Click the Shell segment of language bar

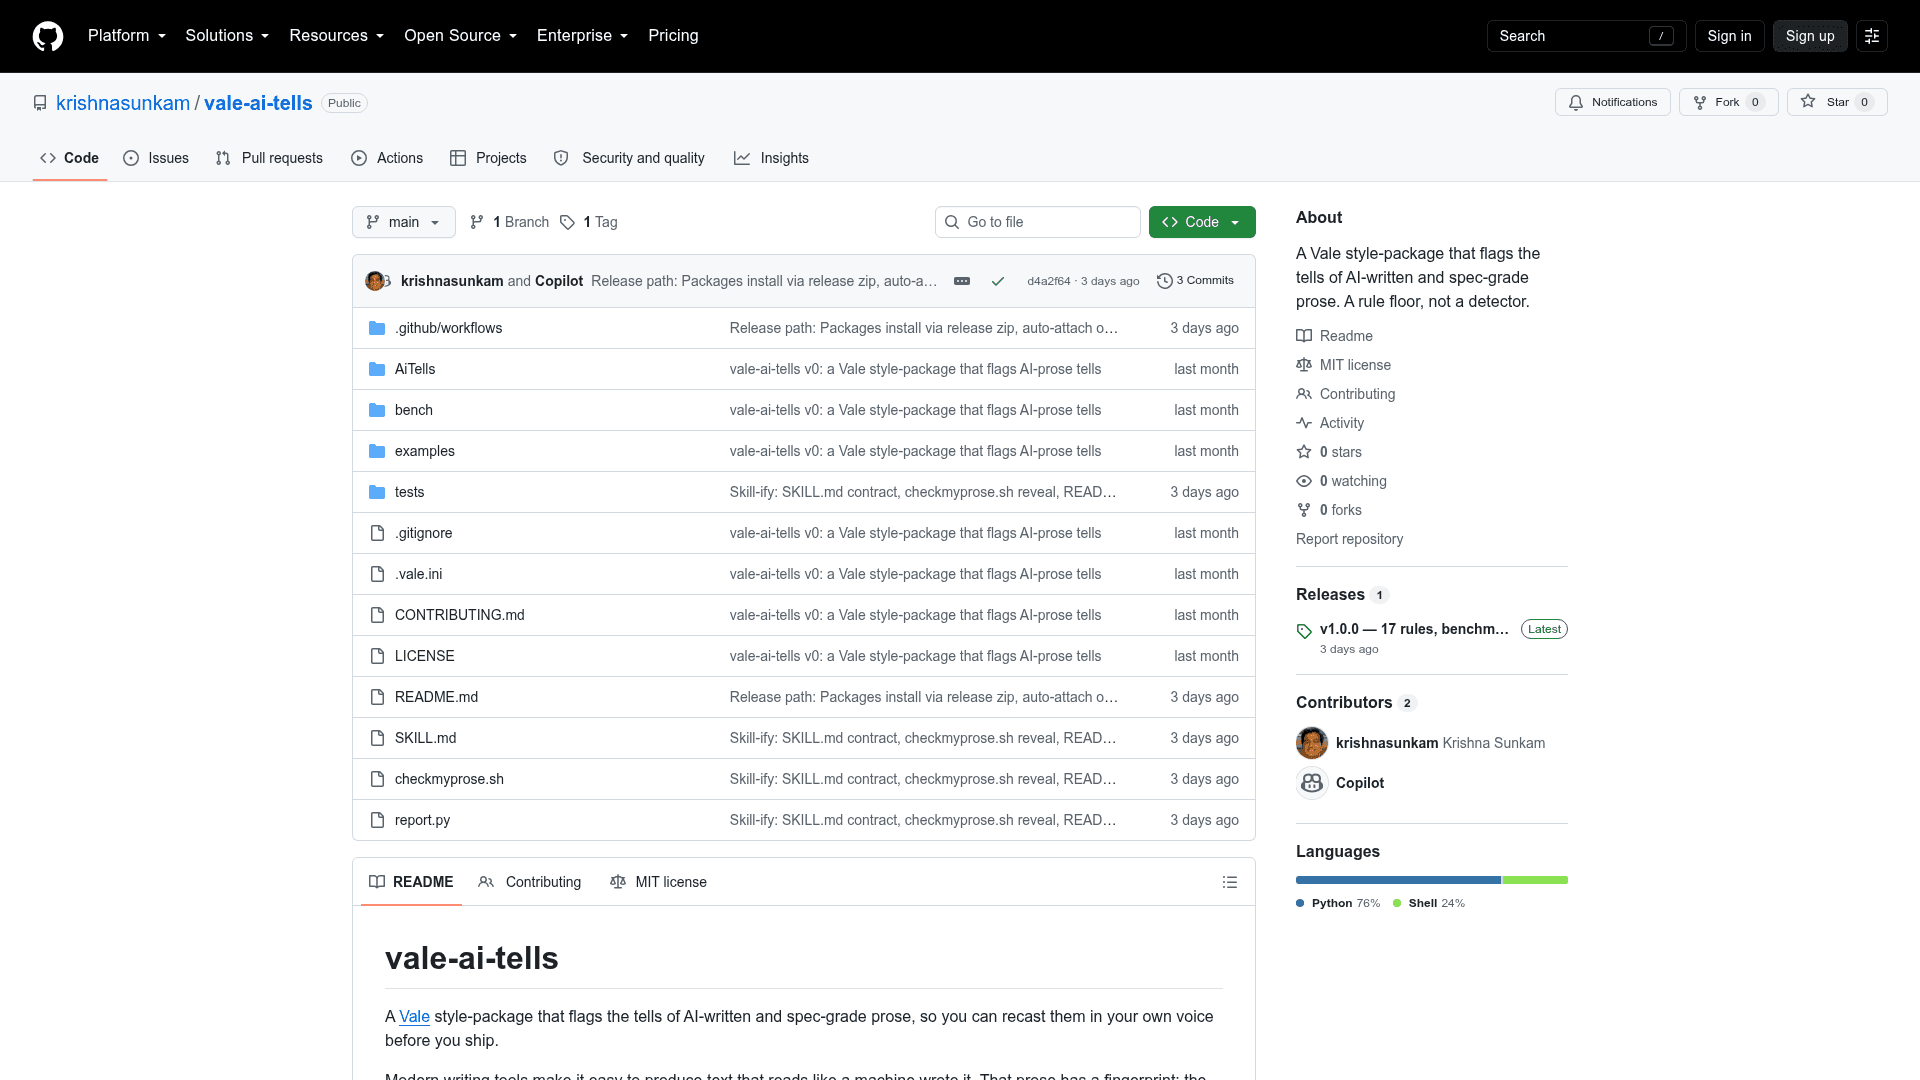(x=1535, y=880)
